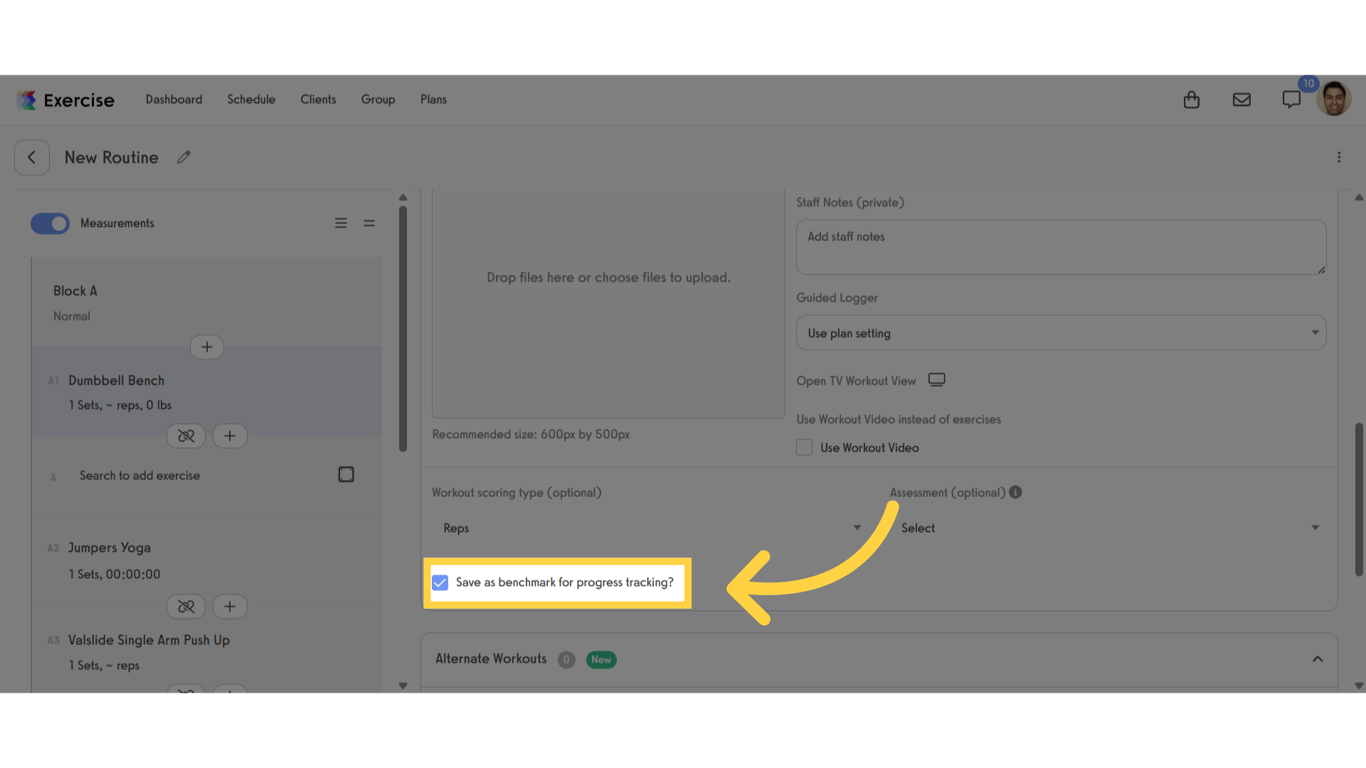Click the plus icon below Jumpers Yoga
This screenshot has width=1366, height=768.
(x=229, y=606)
